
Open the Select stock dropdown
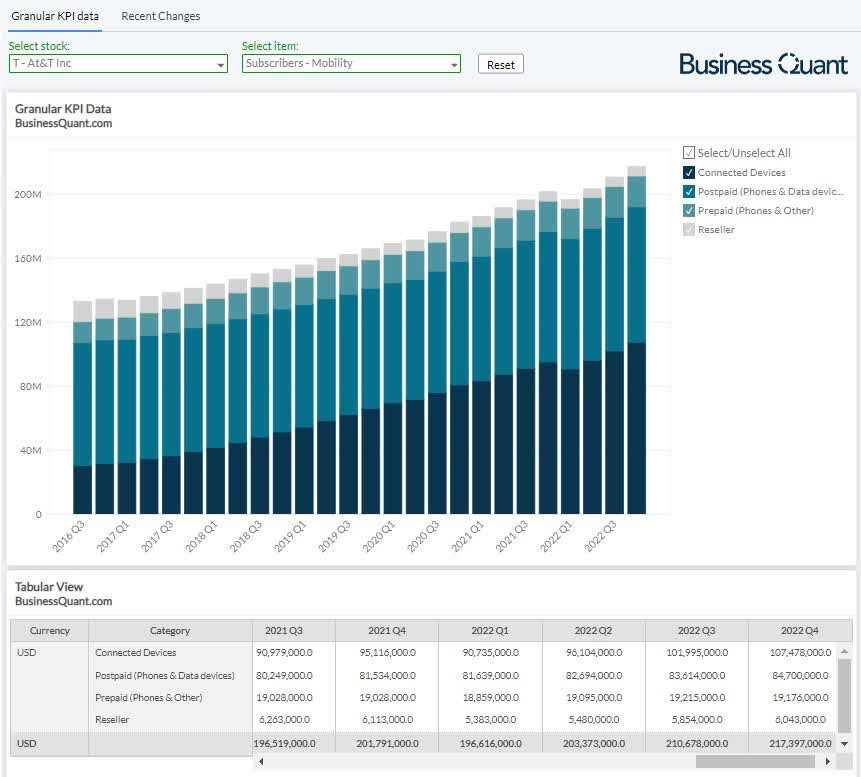point(118,64)
